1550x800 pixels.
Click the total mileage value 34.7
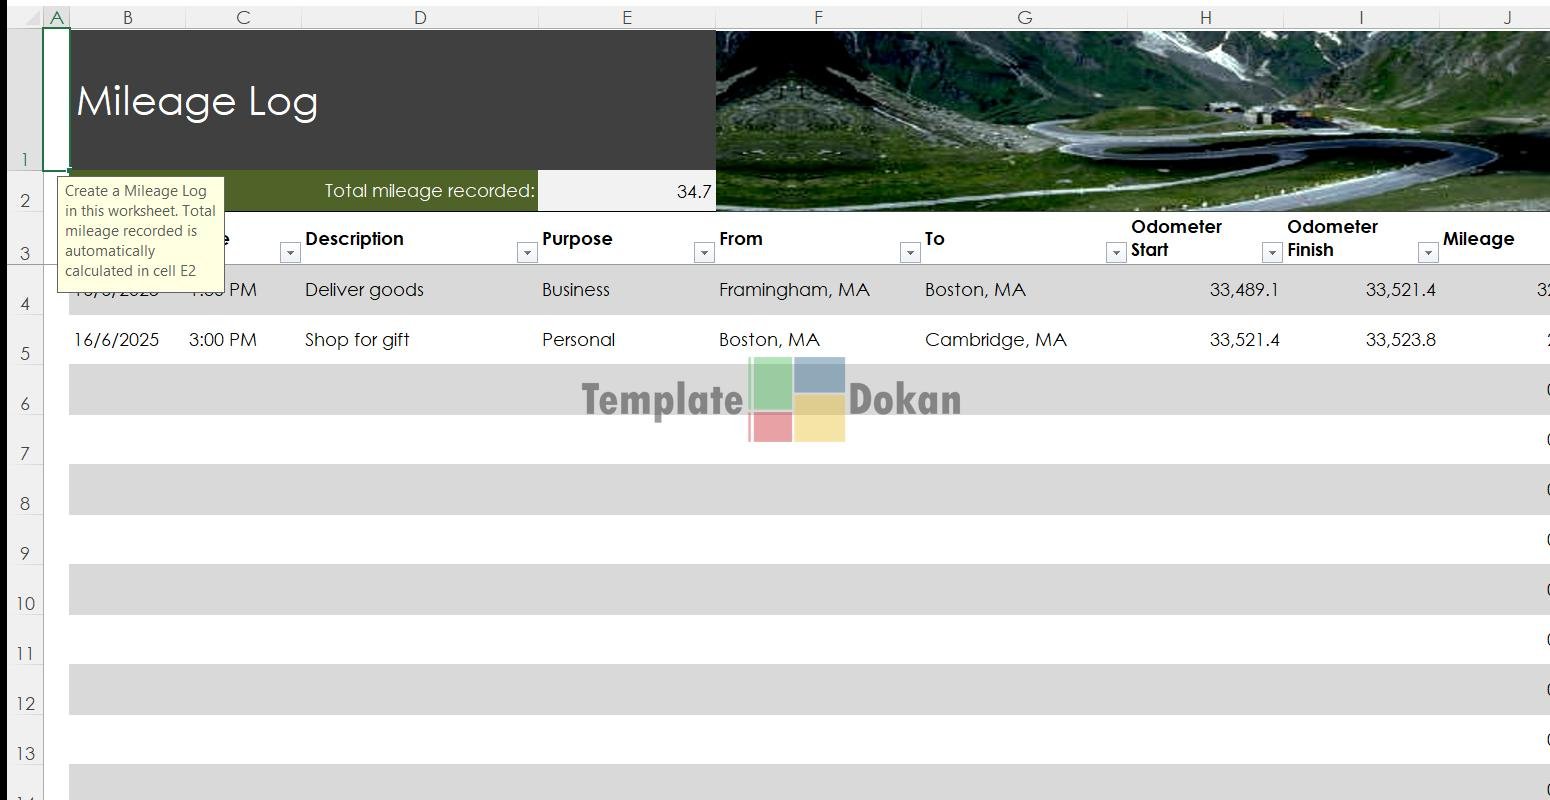coord(626,191)
